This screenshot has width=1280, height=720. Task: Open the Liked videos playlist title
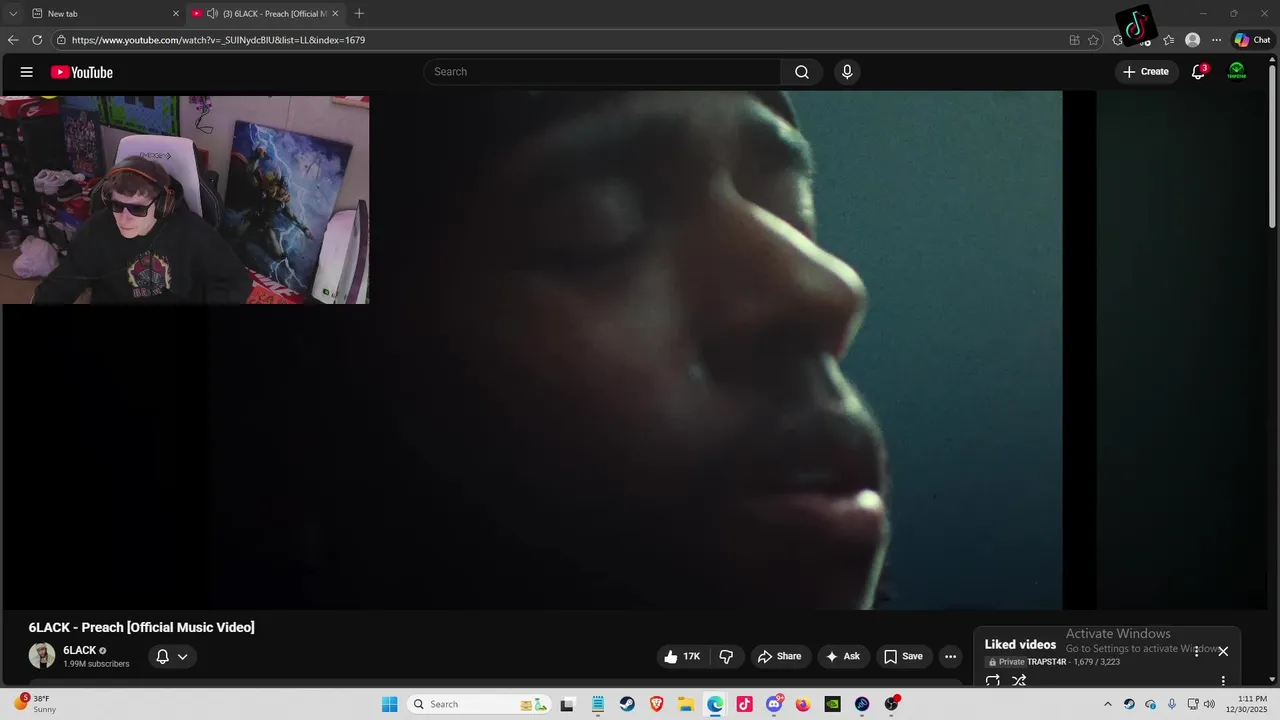(1020, 645)
